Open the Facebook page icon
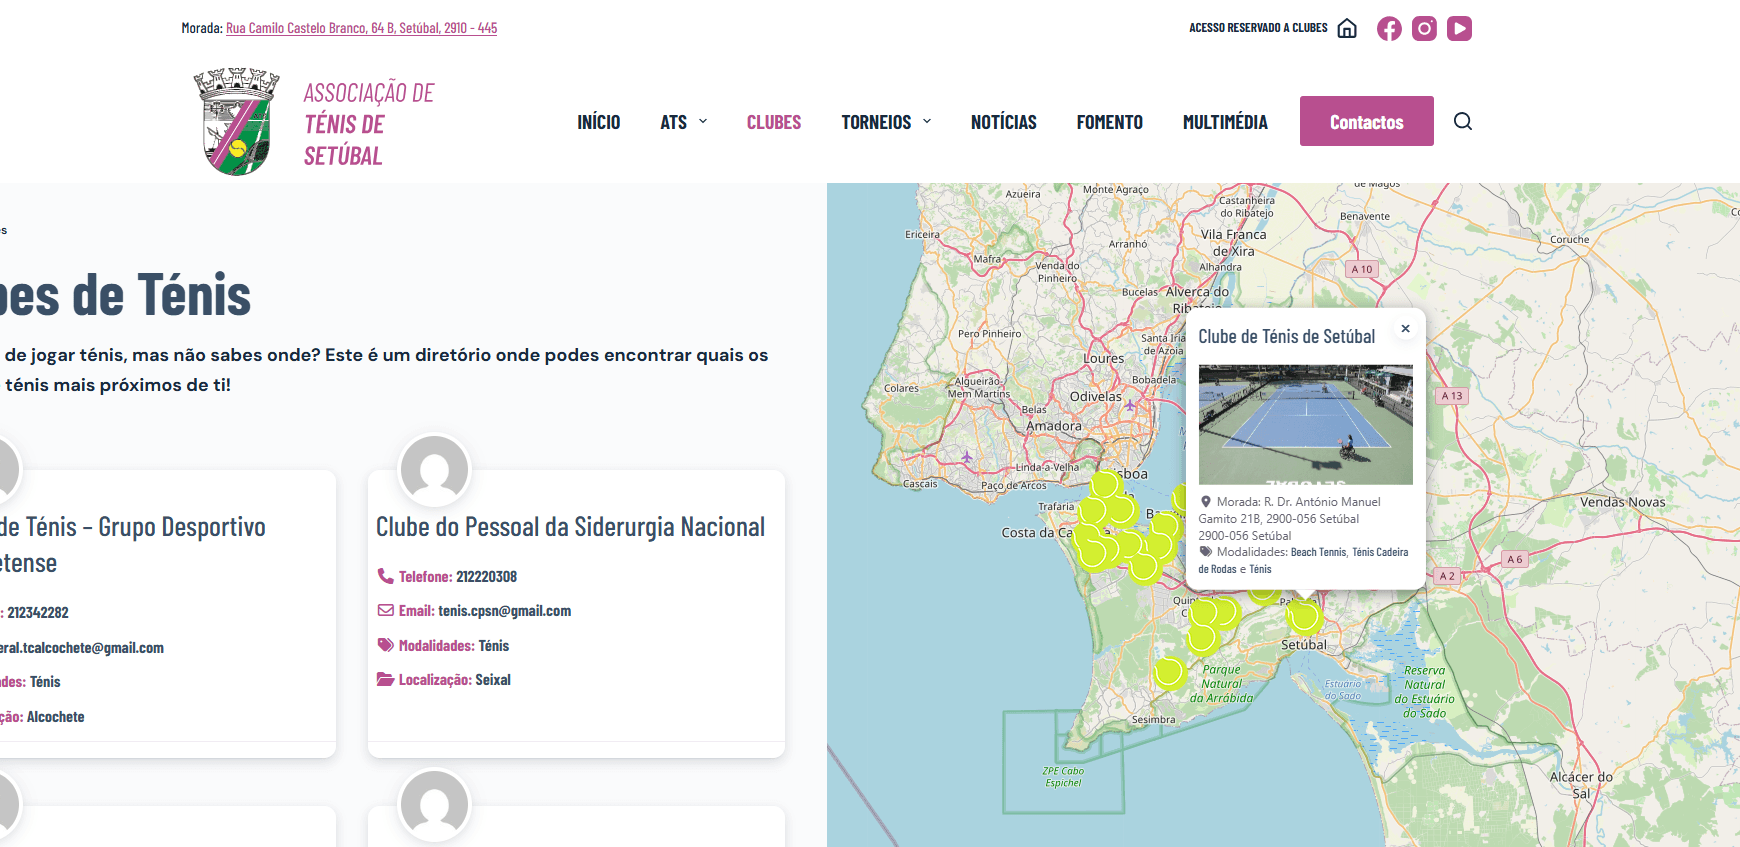The width and height of the screenshot is (1740, 847). (x=1389, y=29)
